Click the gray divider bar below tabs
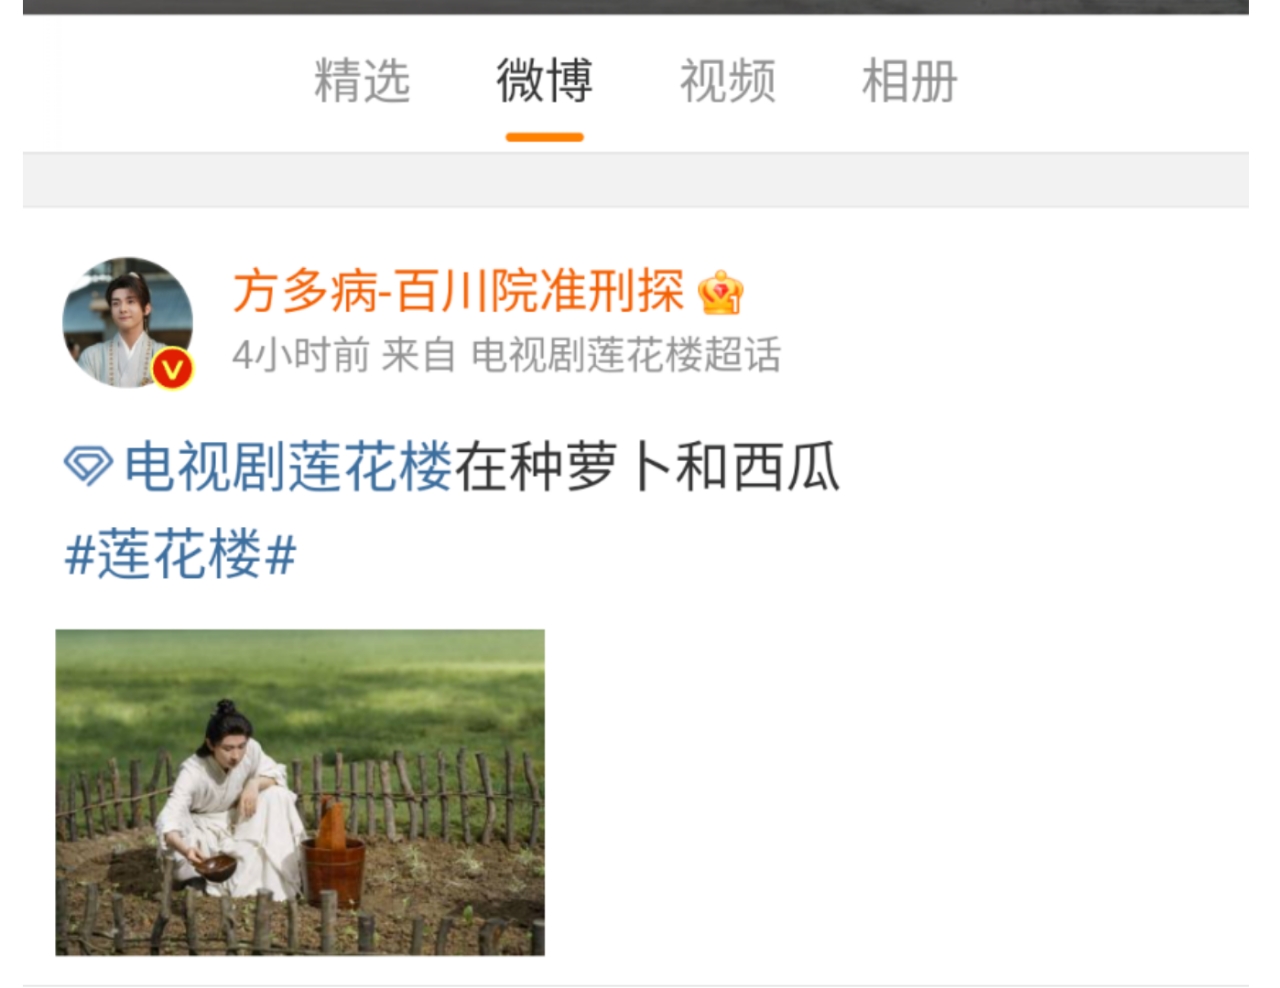The image size is (1280, 988). (x=636, y=180)
